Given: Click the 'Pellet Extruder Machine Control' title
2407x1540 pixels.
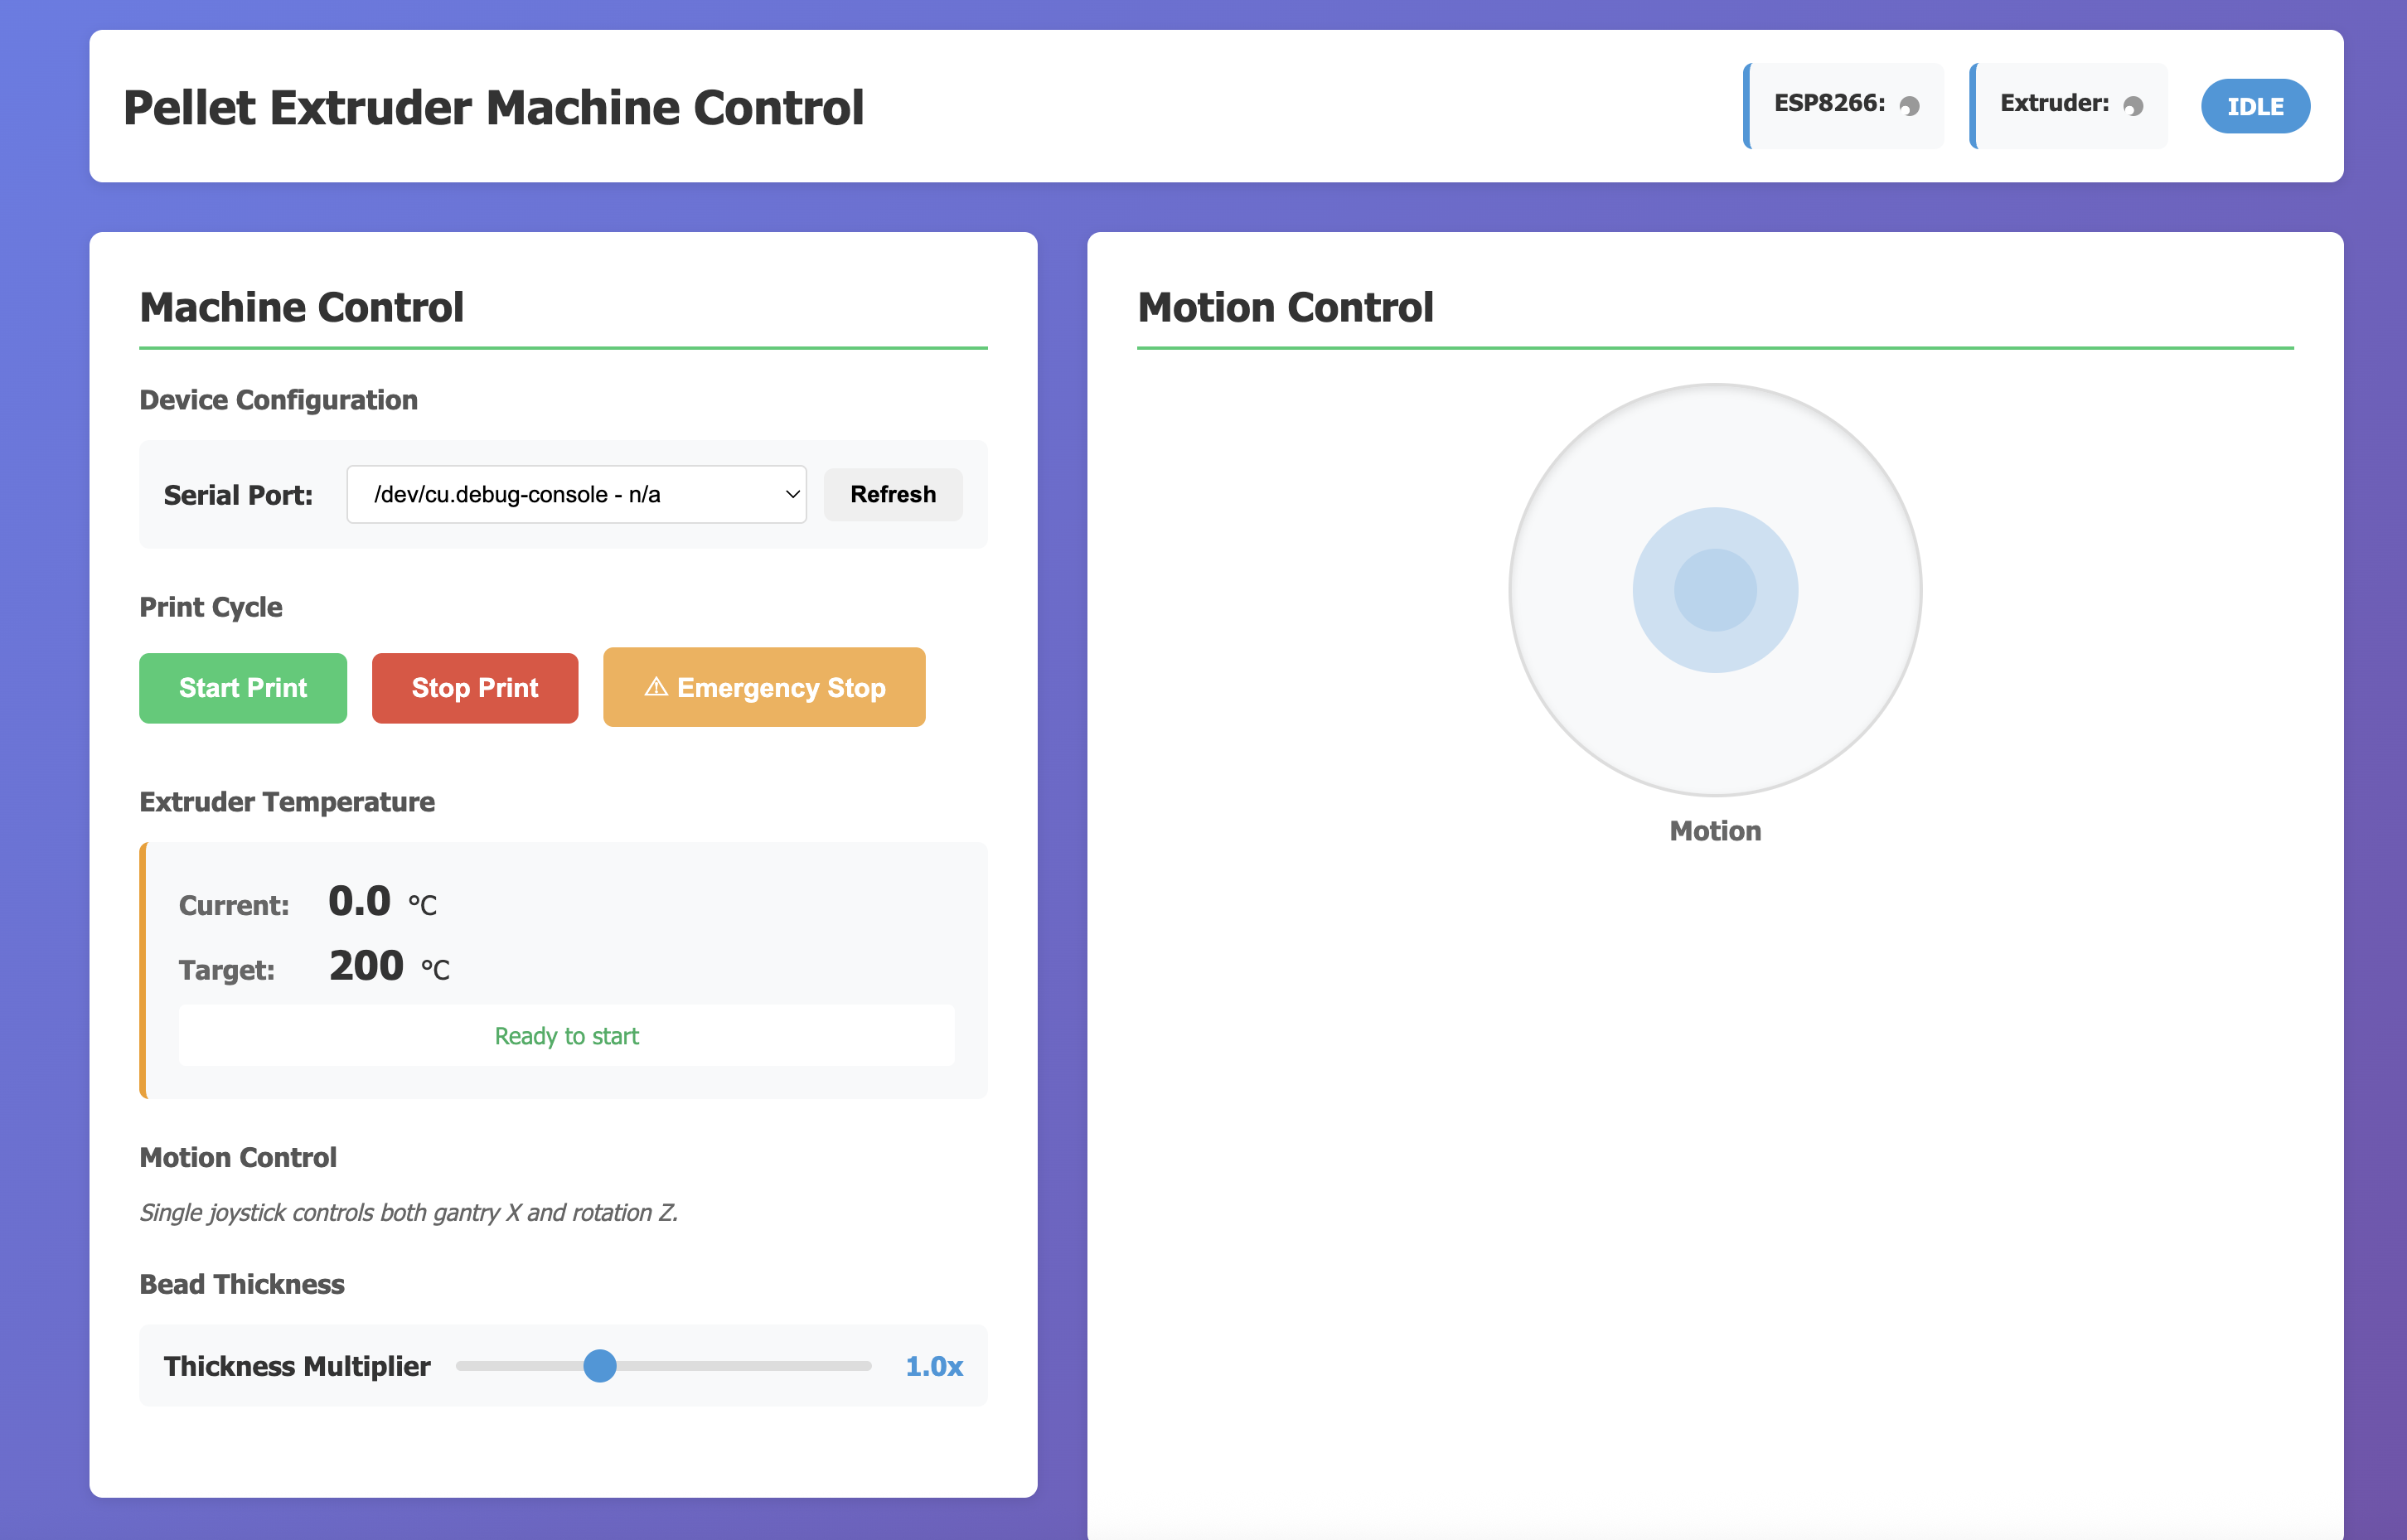Looking at the screenshot, I should click(493, 108).
